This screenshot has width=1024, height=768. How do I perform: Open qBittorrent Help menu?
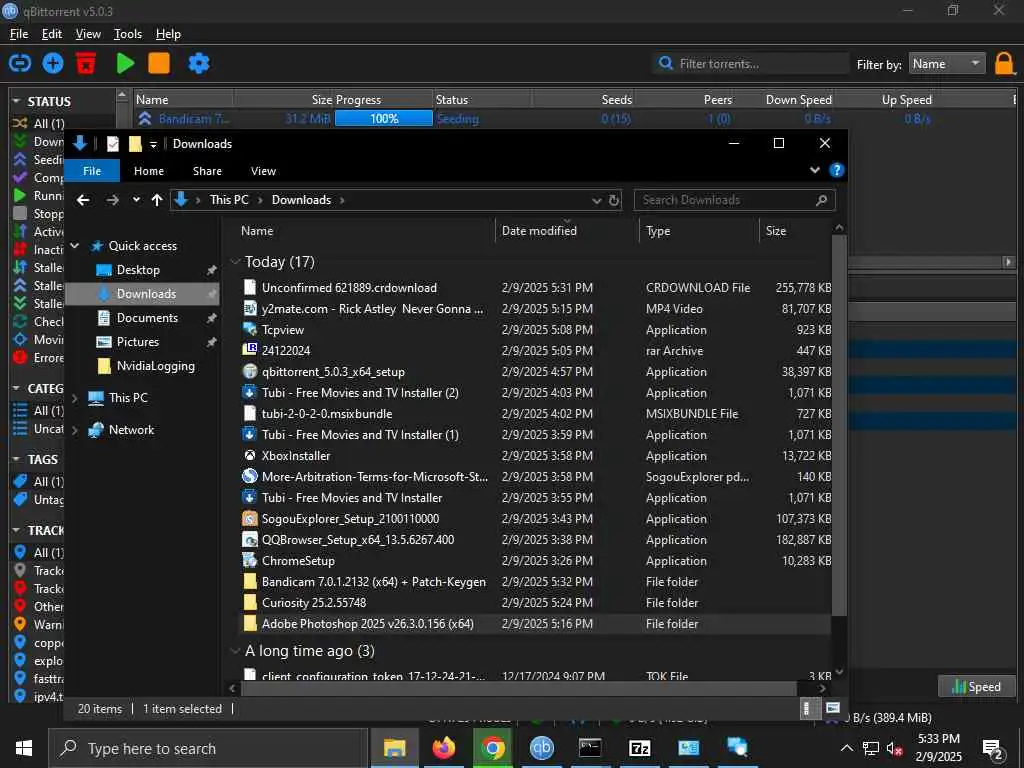click(168, 34)
